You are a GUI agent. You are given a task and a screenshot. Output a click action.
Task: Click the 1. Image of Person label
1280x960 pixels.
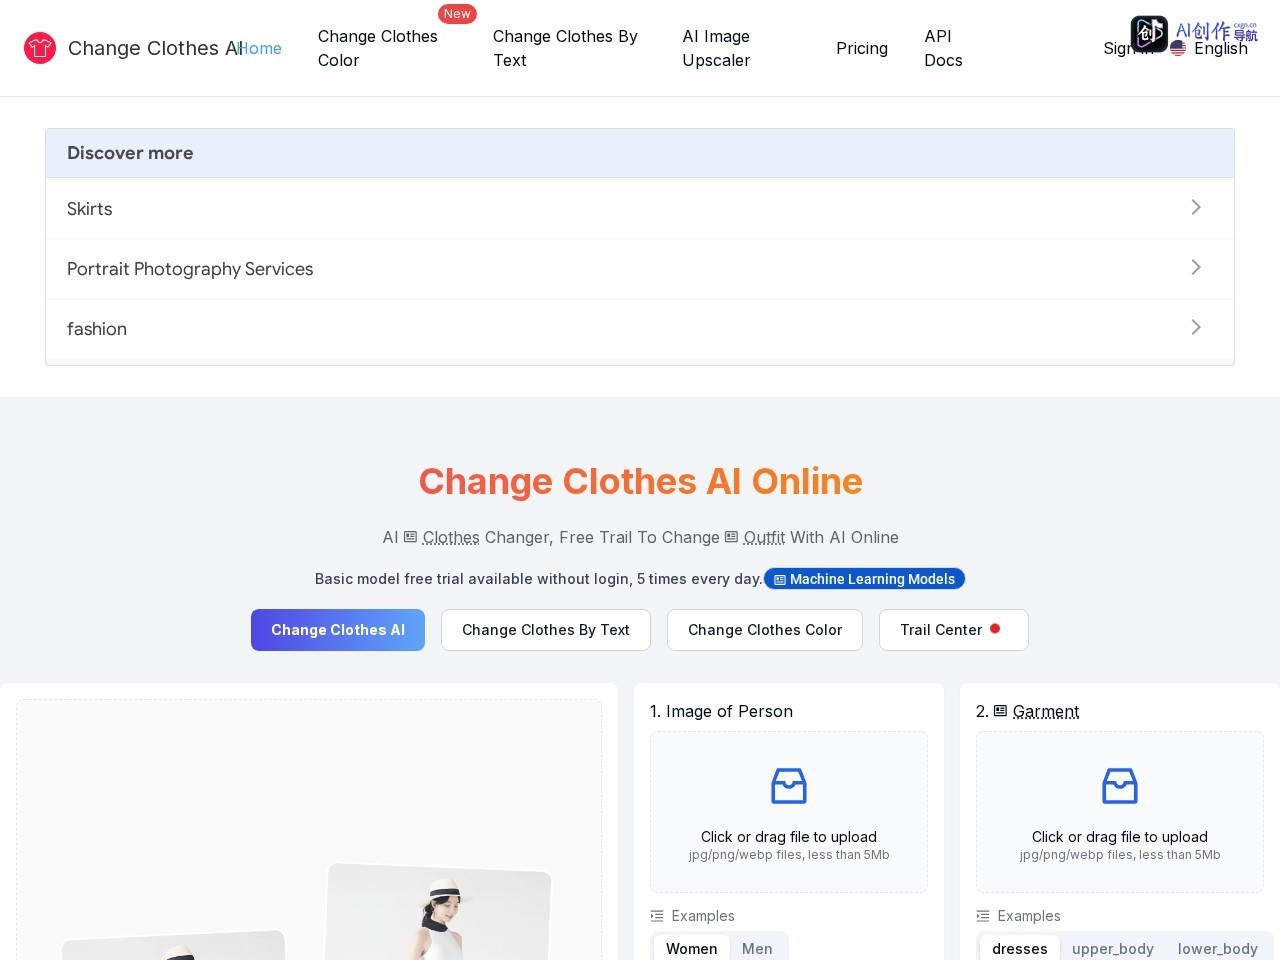coord(721,711)
